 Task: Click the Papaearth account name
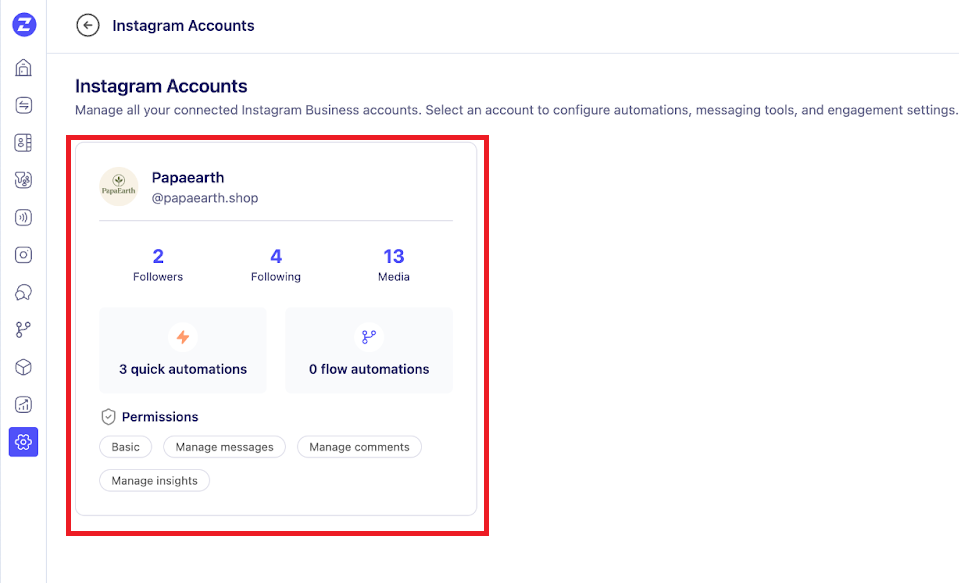pyautogui.click(x=188, y=178)
